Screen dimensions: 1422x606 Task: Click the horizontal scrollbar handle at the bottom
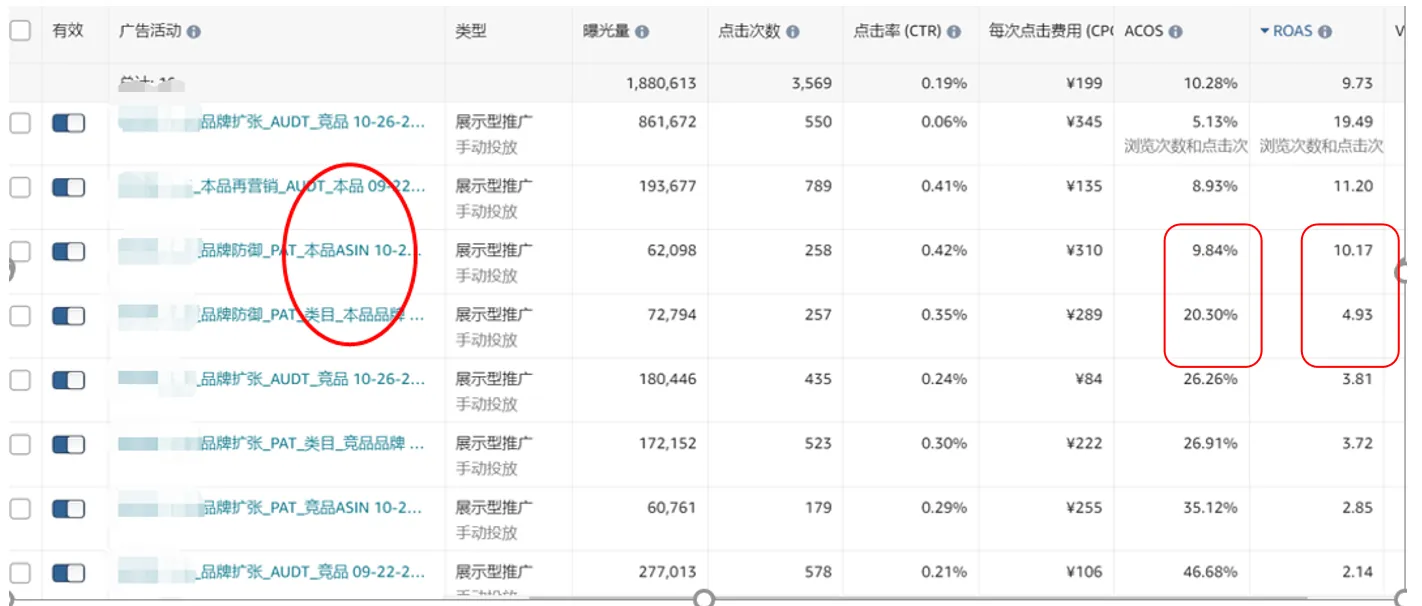tap(703, 600)
